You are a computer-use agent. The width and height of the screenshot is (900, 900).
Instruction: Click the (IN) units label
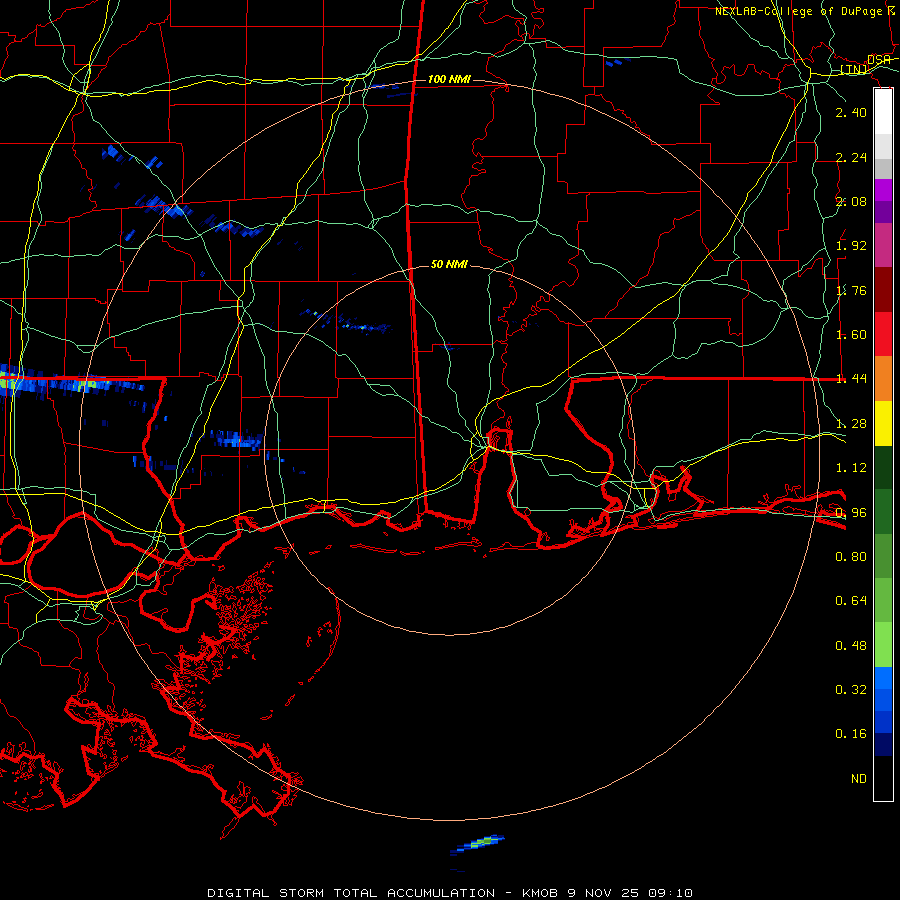click(854, 69)
